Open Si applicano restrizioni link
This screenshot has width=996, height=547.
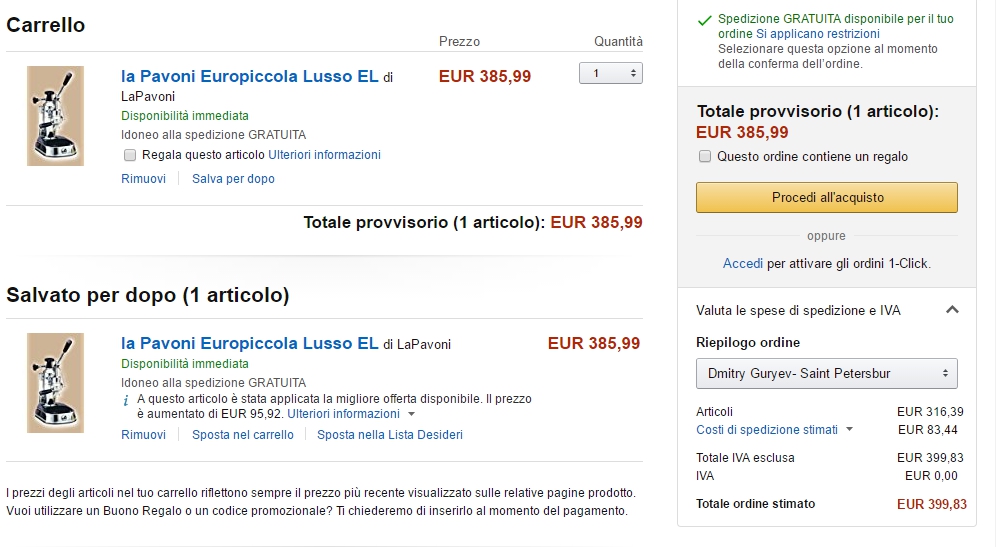coord(818,34)
